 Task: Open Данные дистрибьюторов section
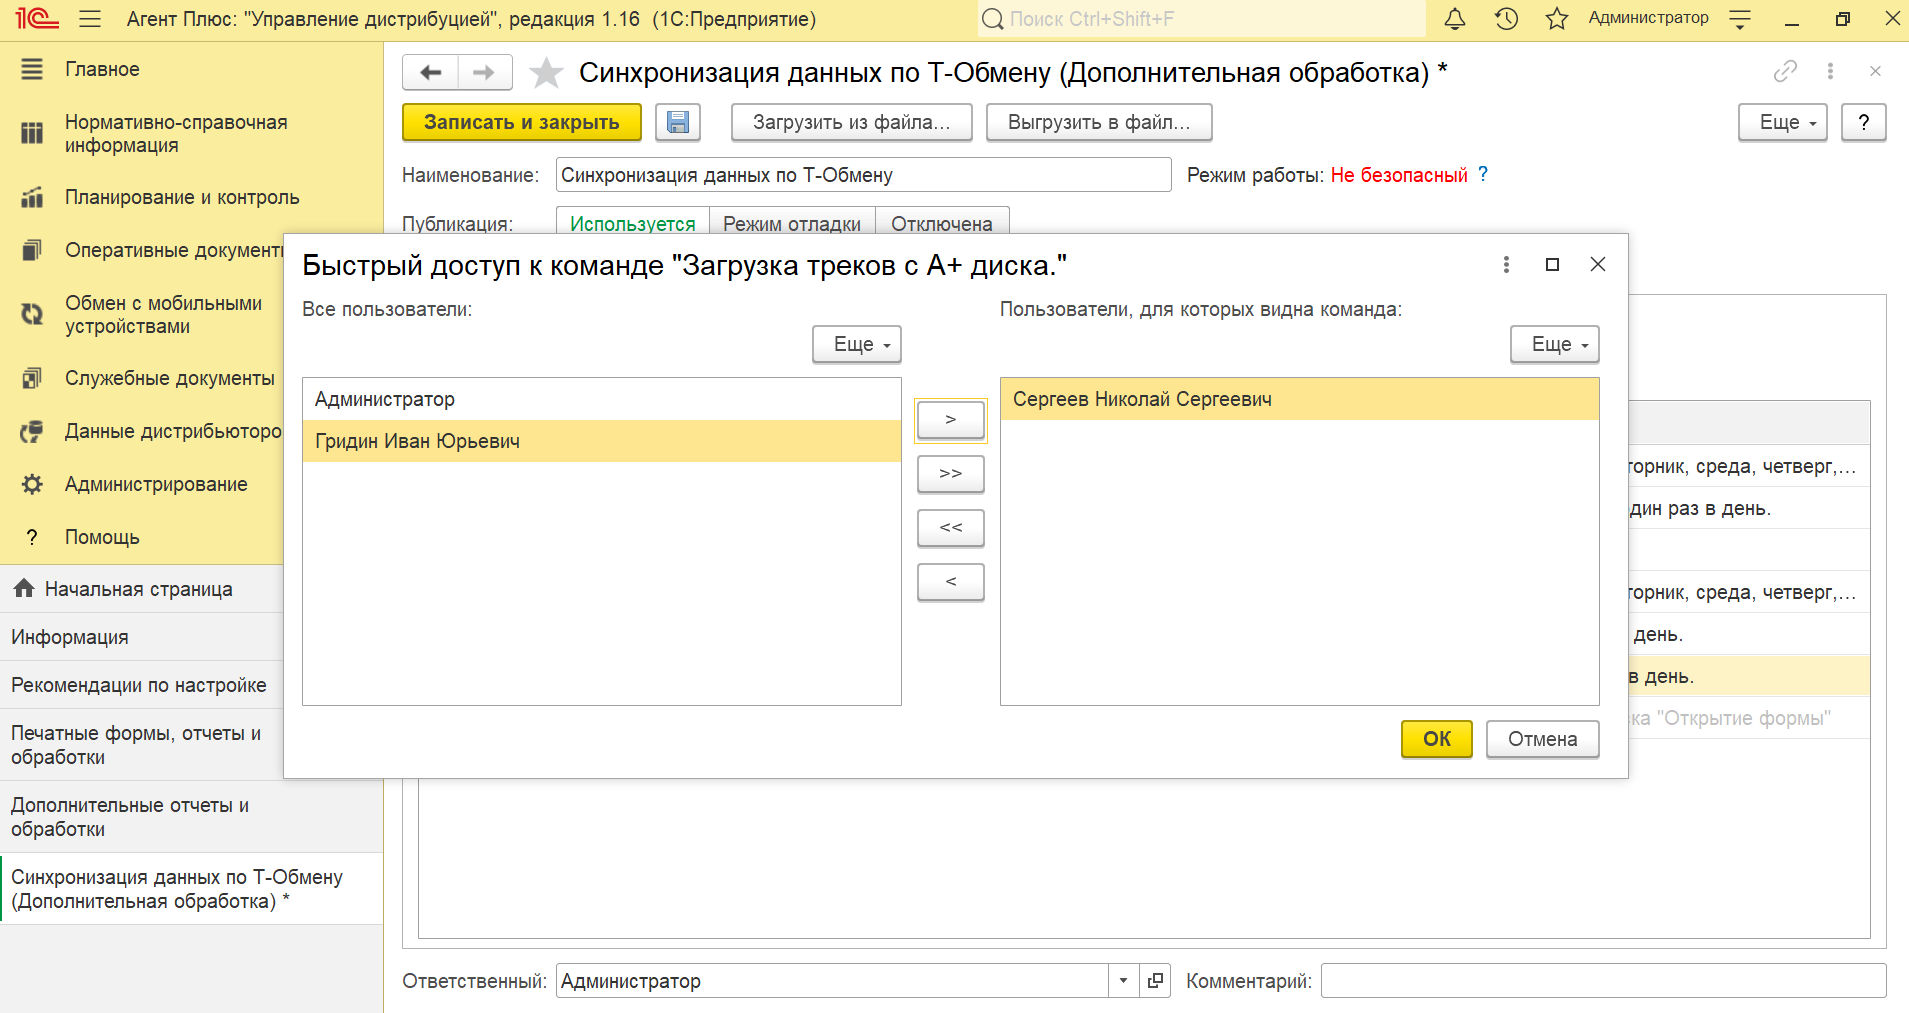point(174,431)
